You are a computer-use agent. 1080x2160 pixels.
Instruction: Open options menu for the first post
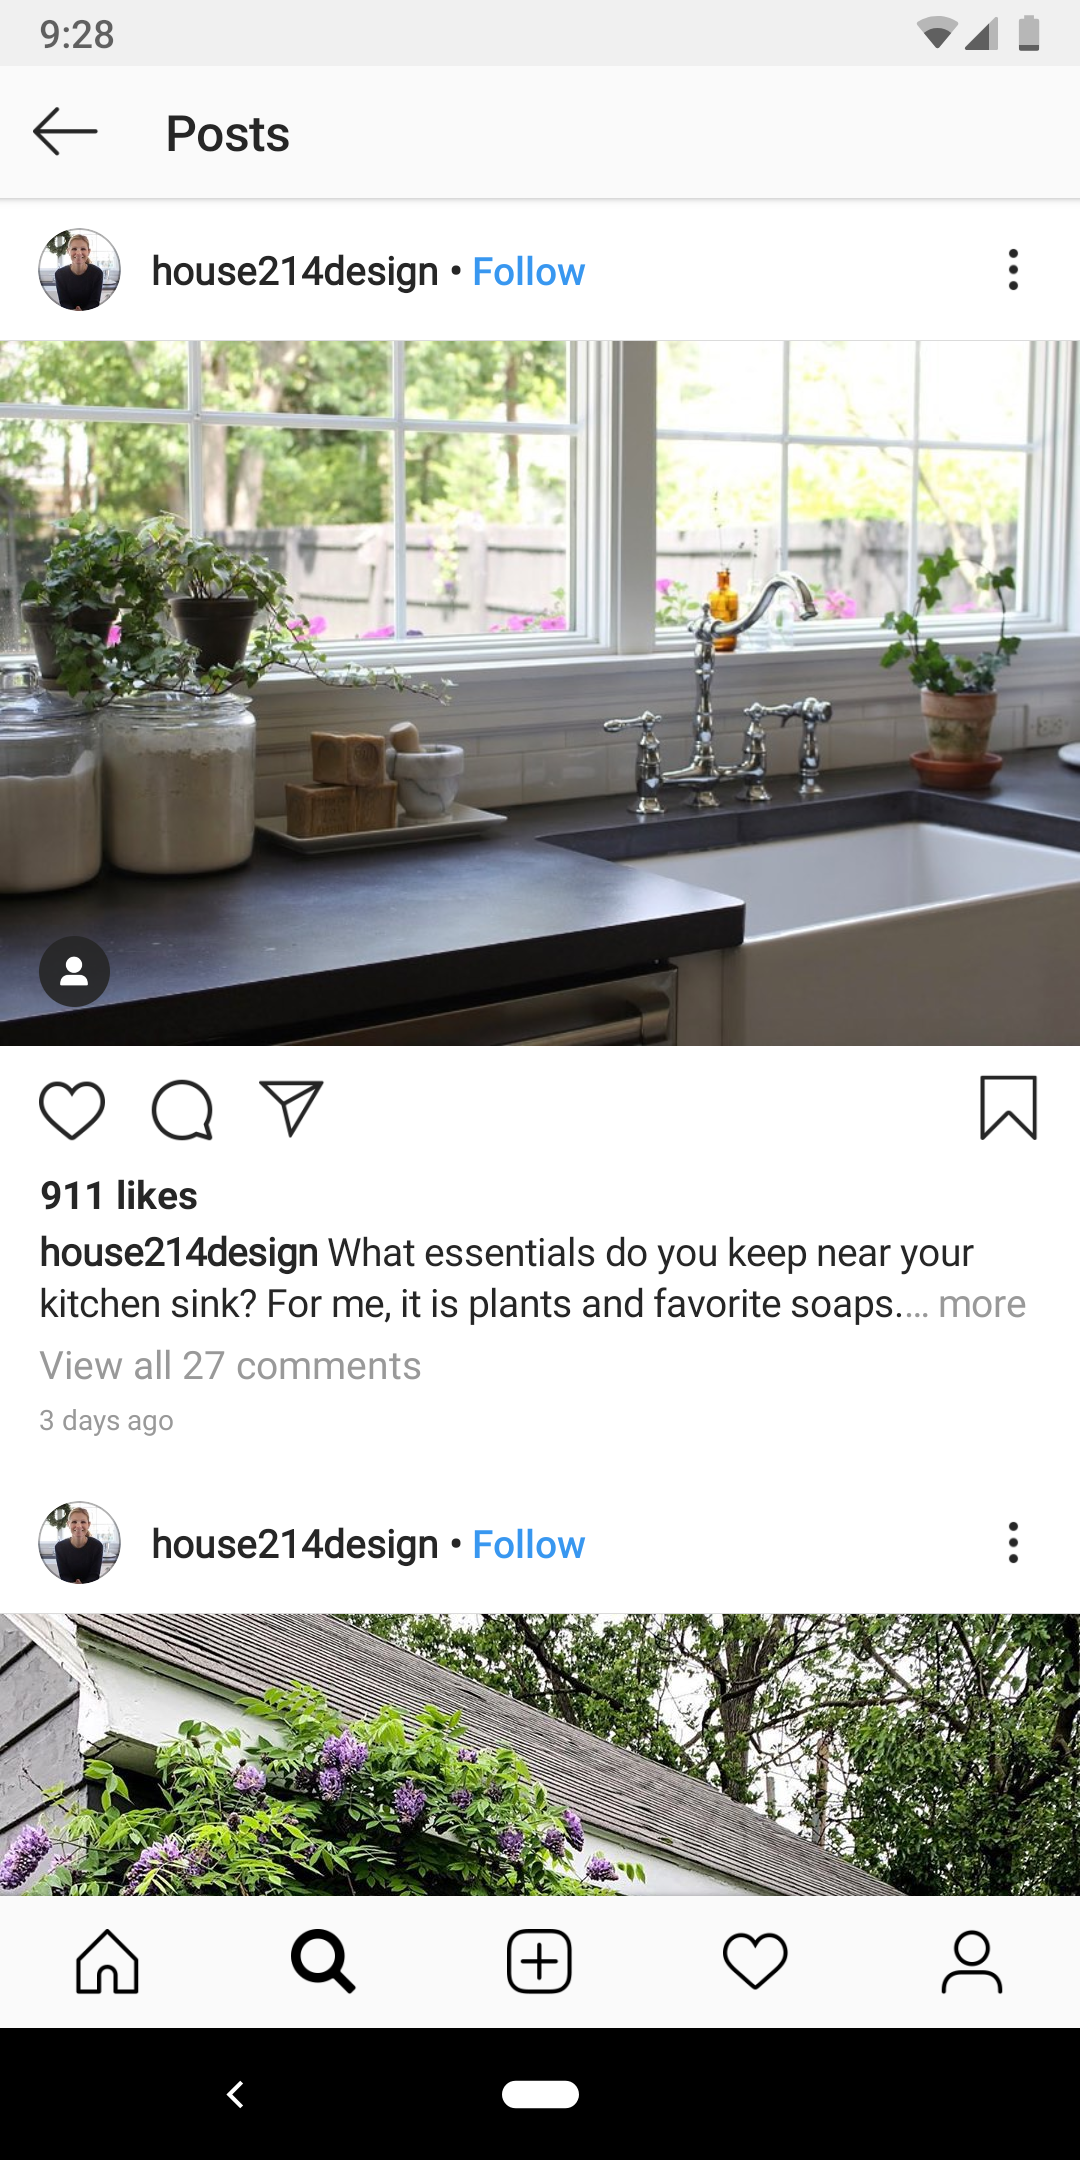pyautogui.click(x=1013, y=270)
